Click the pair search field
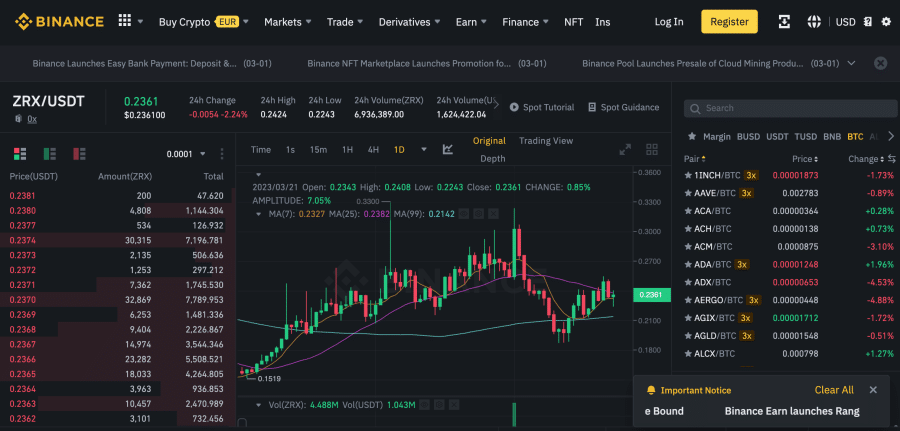Viewport: 900px width, 431px height. pyautogui.click(x=790, y=108)
